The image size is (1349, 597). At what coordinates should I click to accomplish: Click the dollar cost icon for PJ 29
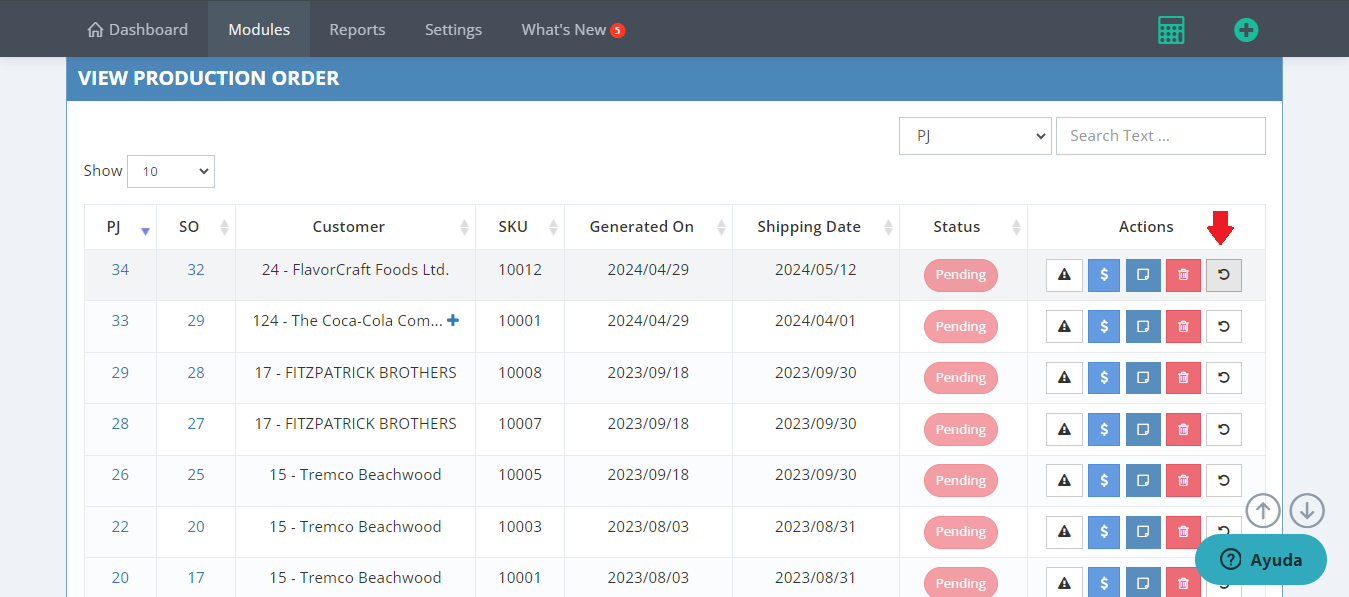[1104, 378]
